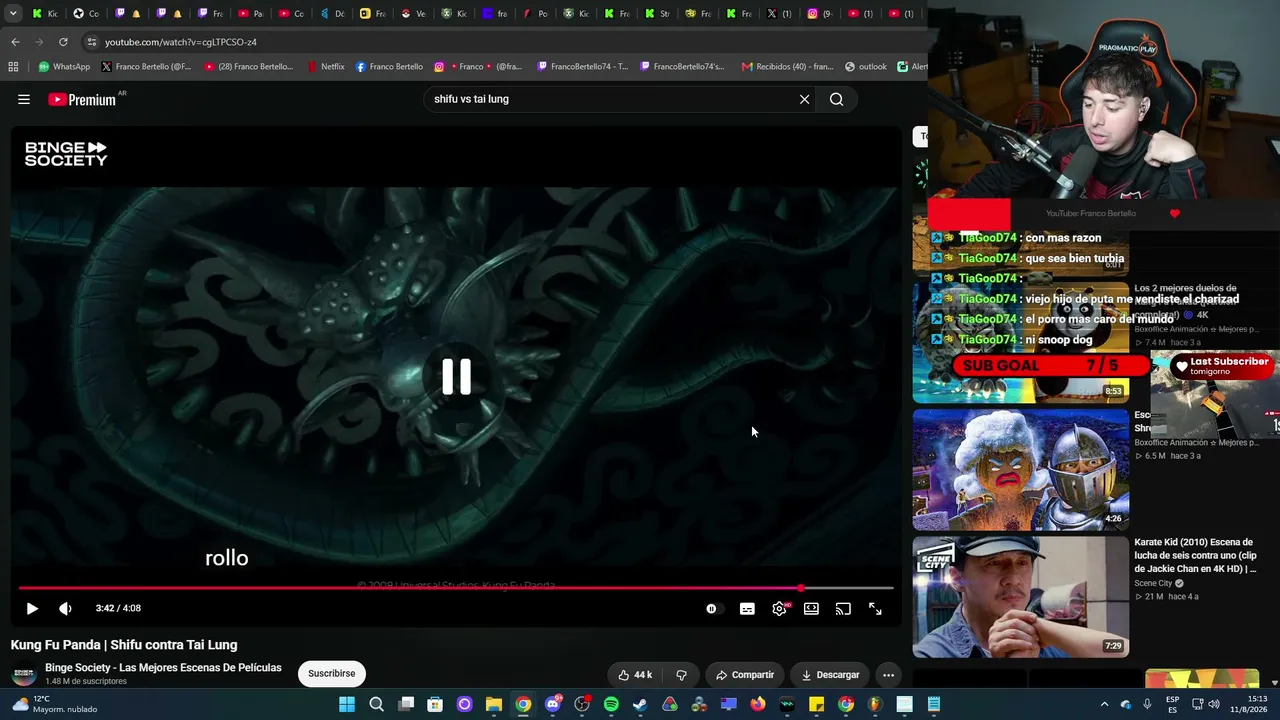
Task: Download the video with Descargar
Action: pos(830,675)
